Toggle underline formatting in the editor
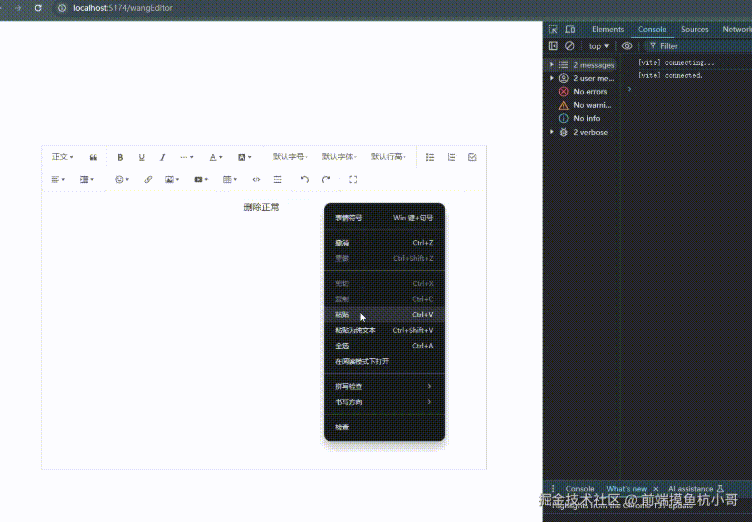Viewport: 752px width, 522px height. click(141, 157)
